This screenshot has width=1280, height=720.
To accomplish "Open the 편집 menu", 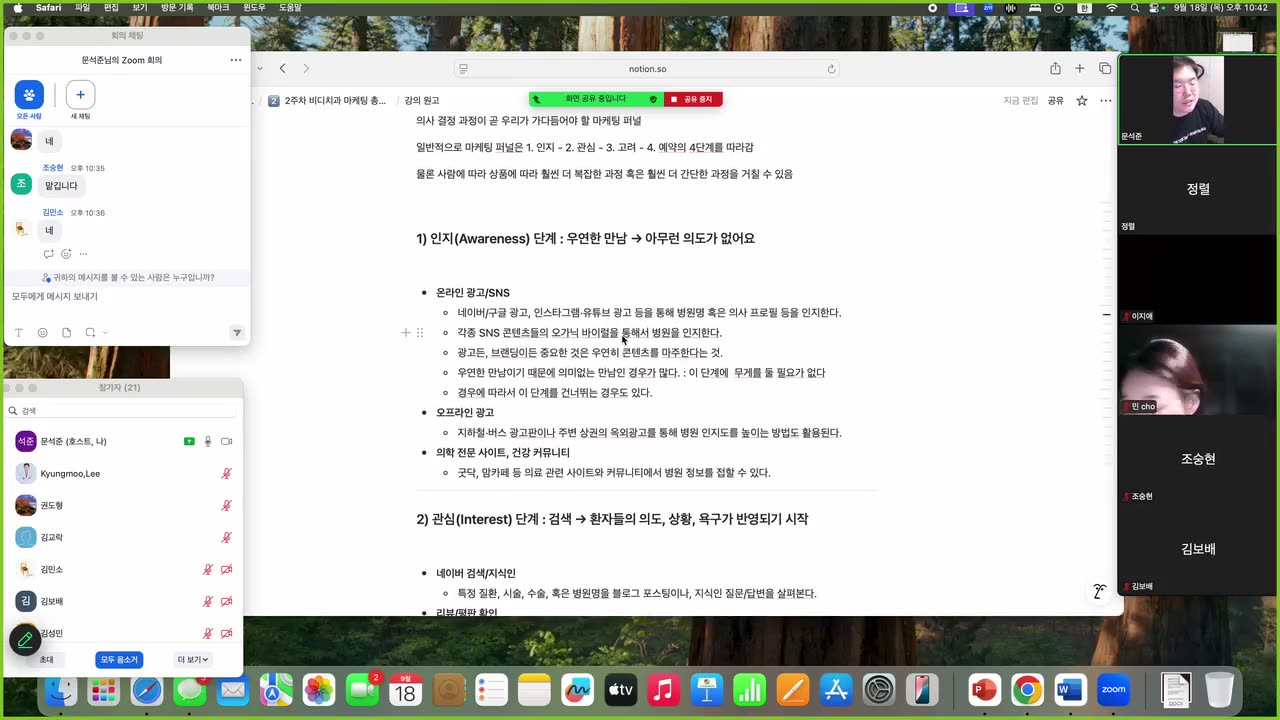I will tap(111, 8).
